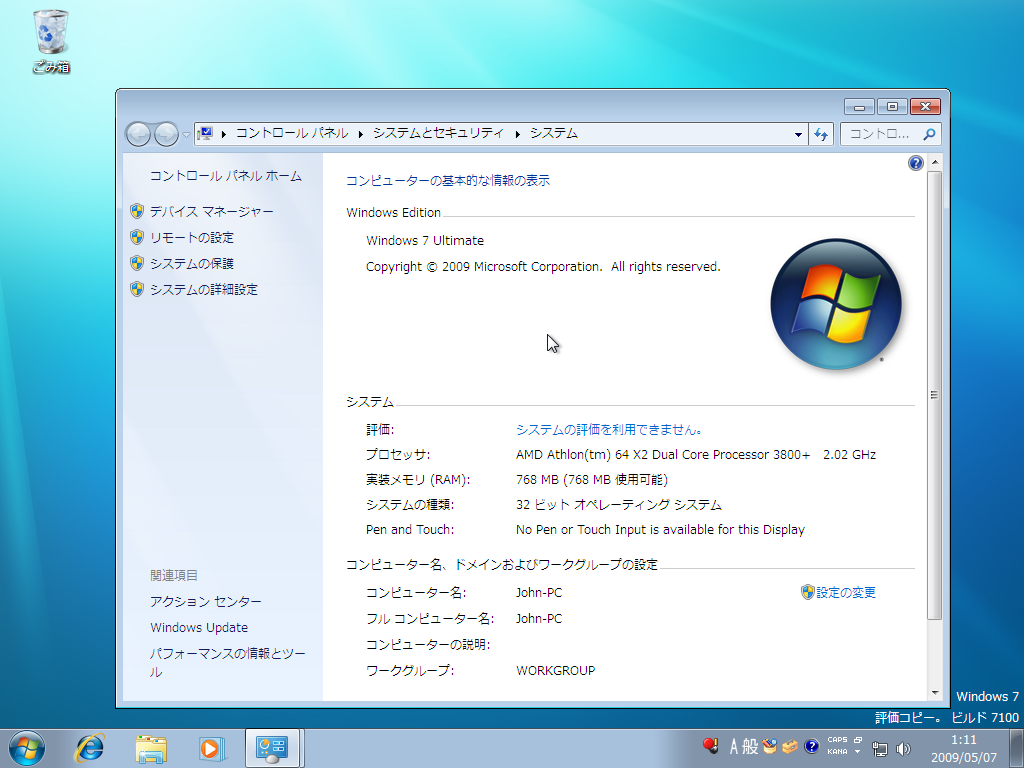This screenshot has height=768, width=1024.
Task: Select the "WORKGROUP" value
Action: 556,671
